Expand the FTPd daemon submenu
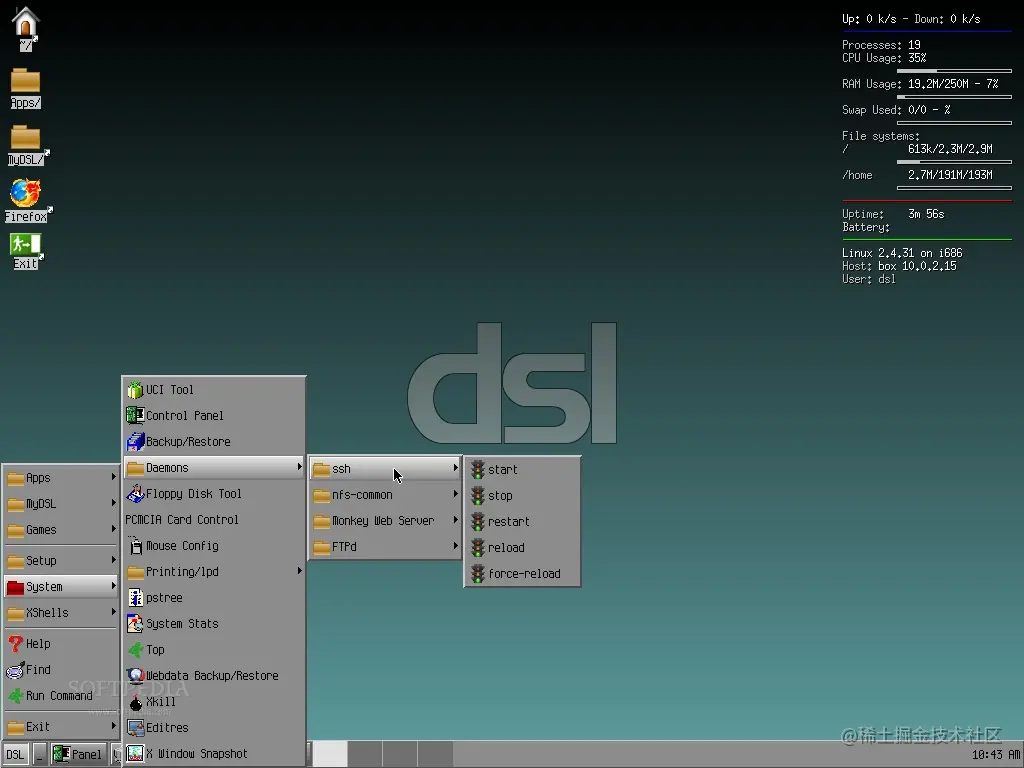 click(x=385, y=547)
